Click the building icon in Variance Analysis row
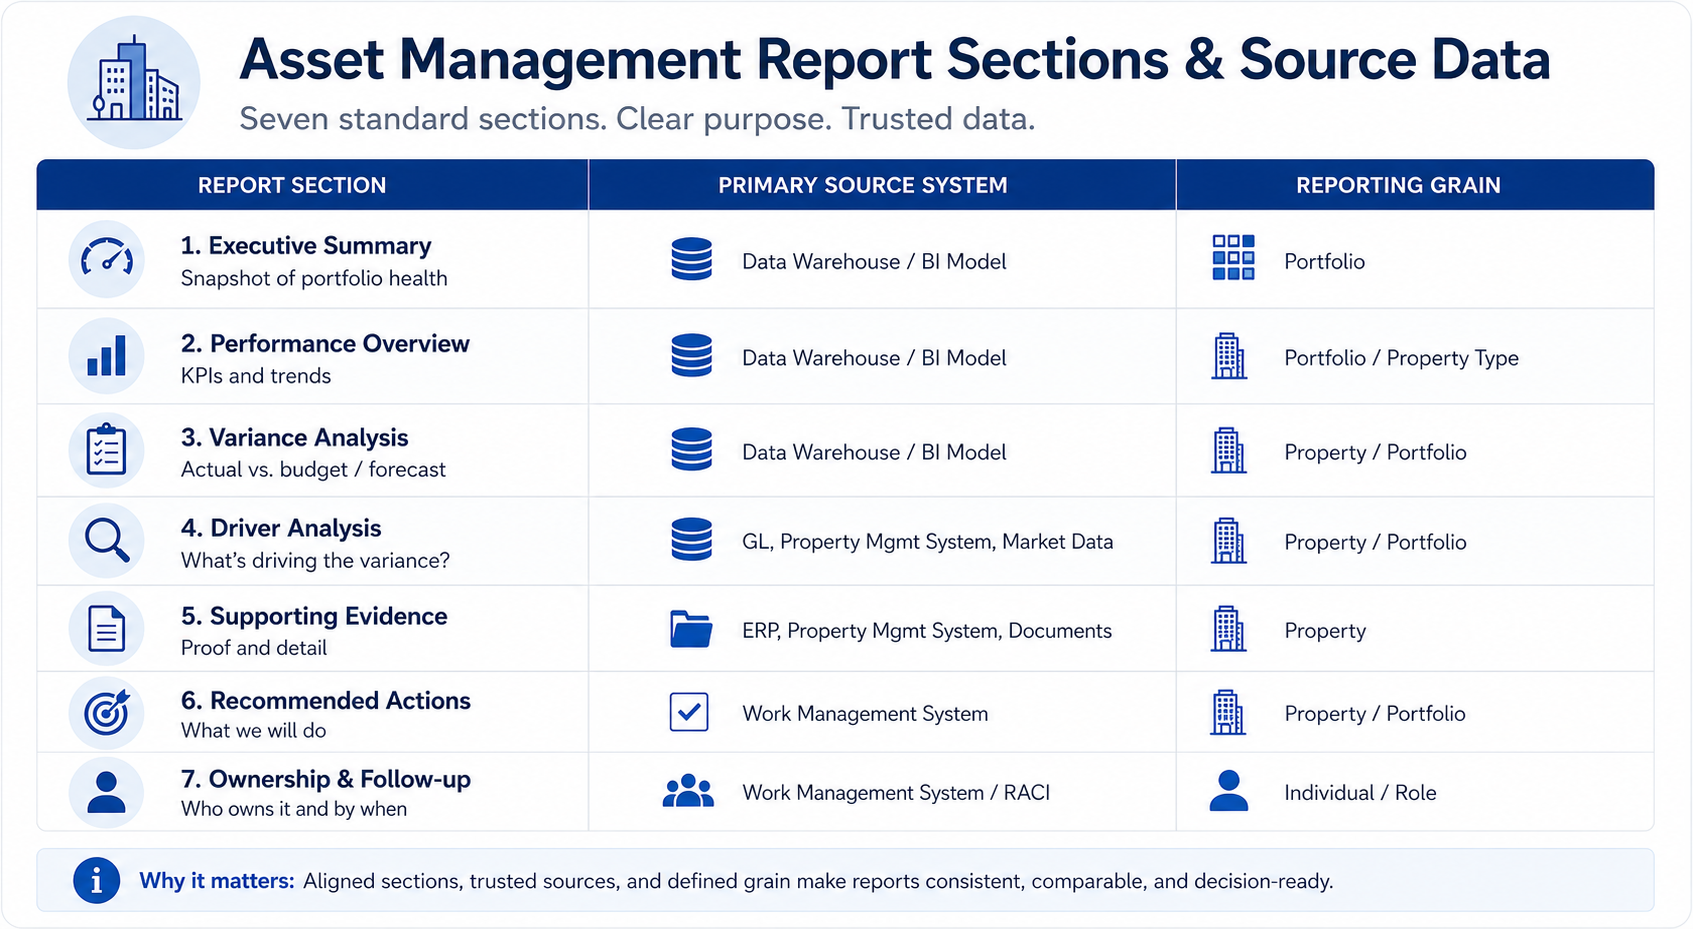This screenshot has height=929, width=1693. [1229, 450]
